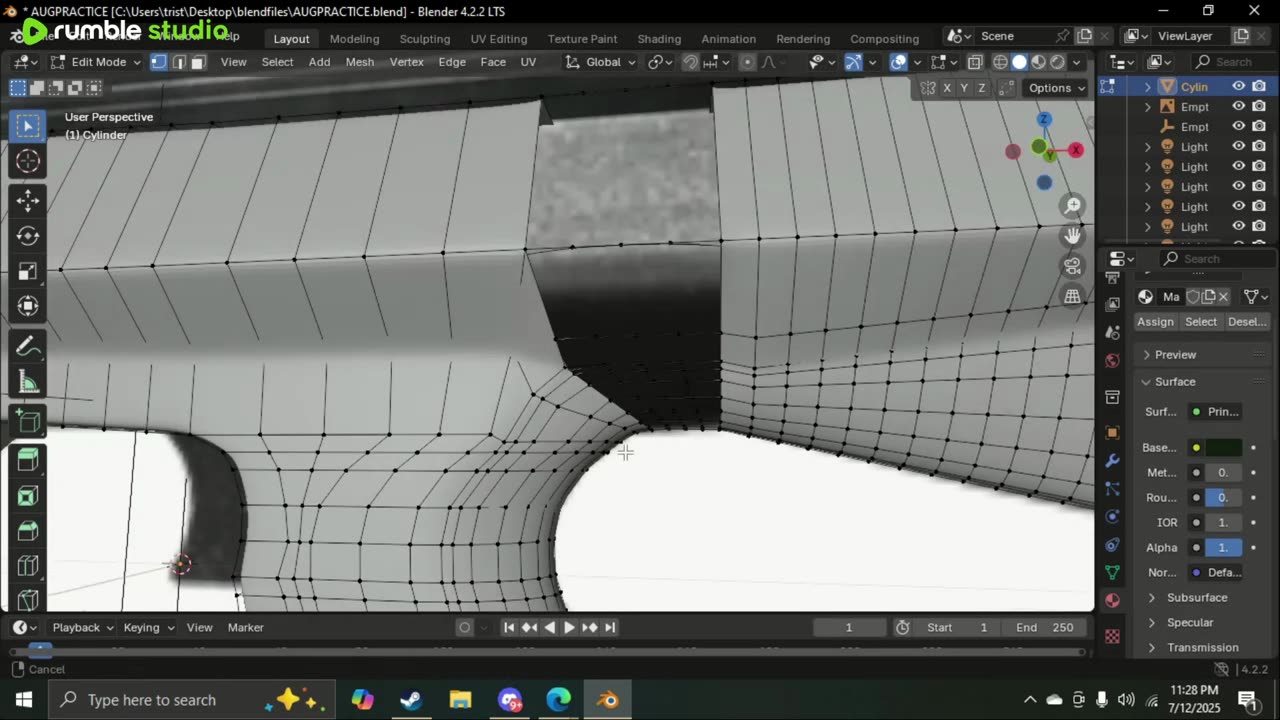Click the Assign material button

point(1155,322)
